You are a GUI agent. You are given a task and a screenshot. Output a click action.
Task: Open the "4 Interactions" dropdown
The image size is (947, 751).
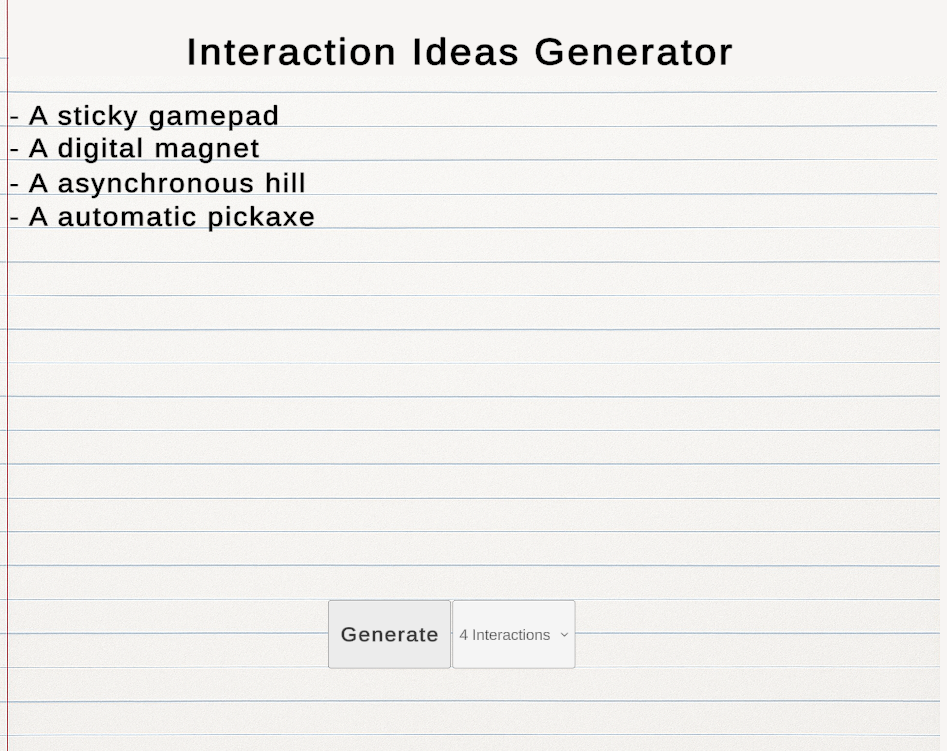[513, 634]
